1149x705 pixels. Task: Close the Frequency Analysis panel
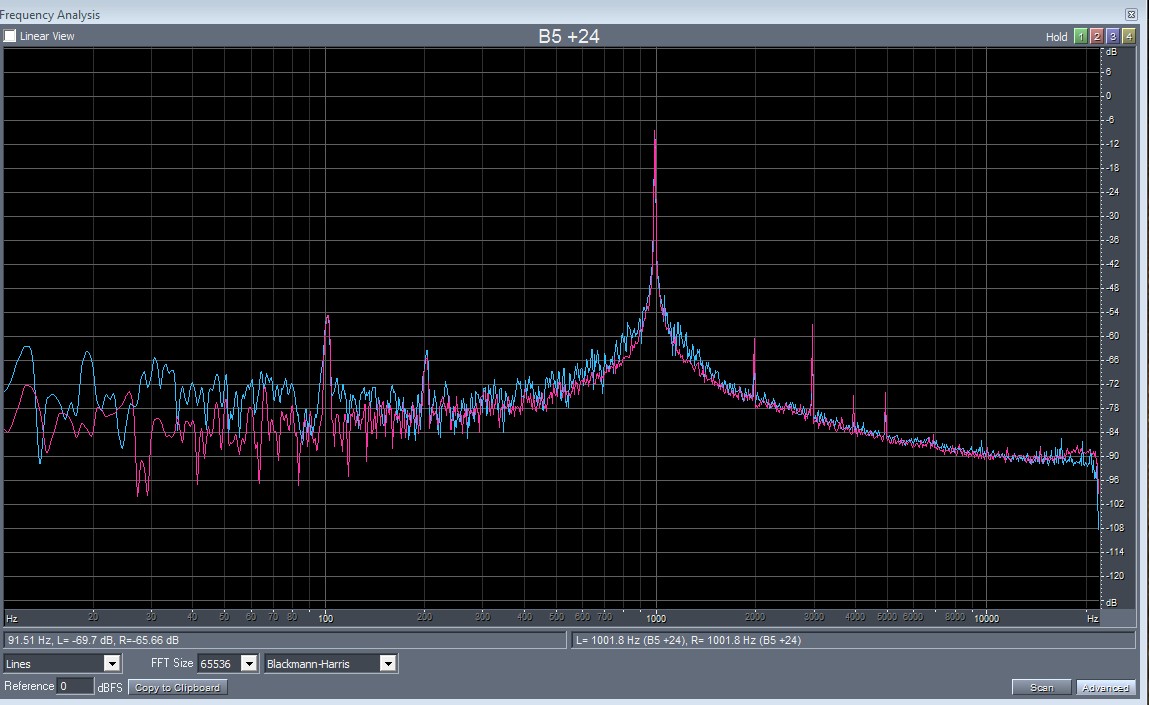[1131, 15]
